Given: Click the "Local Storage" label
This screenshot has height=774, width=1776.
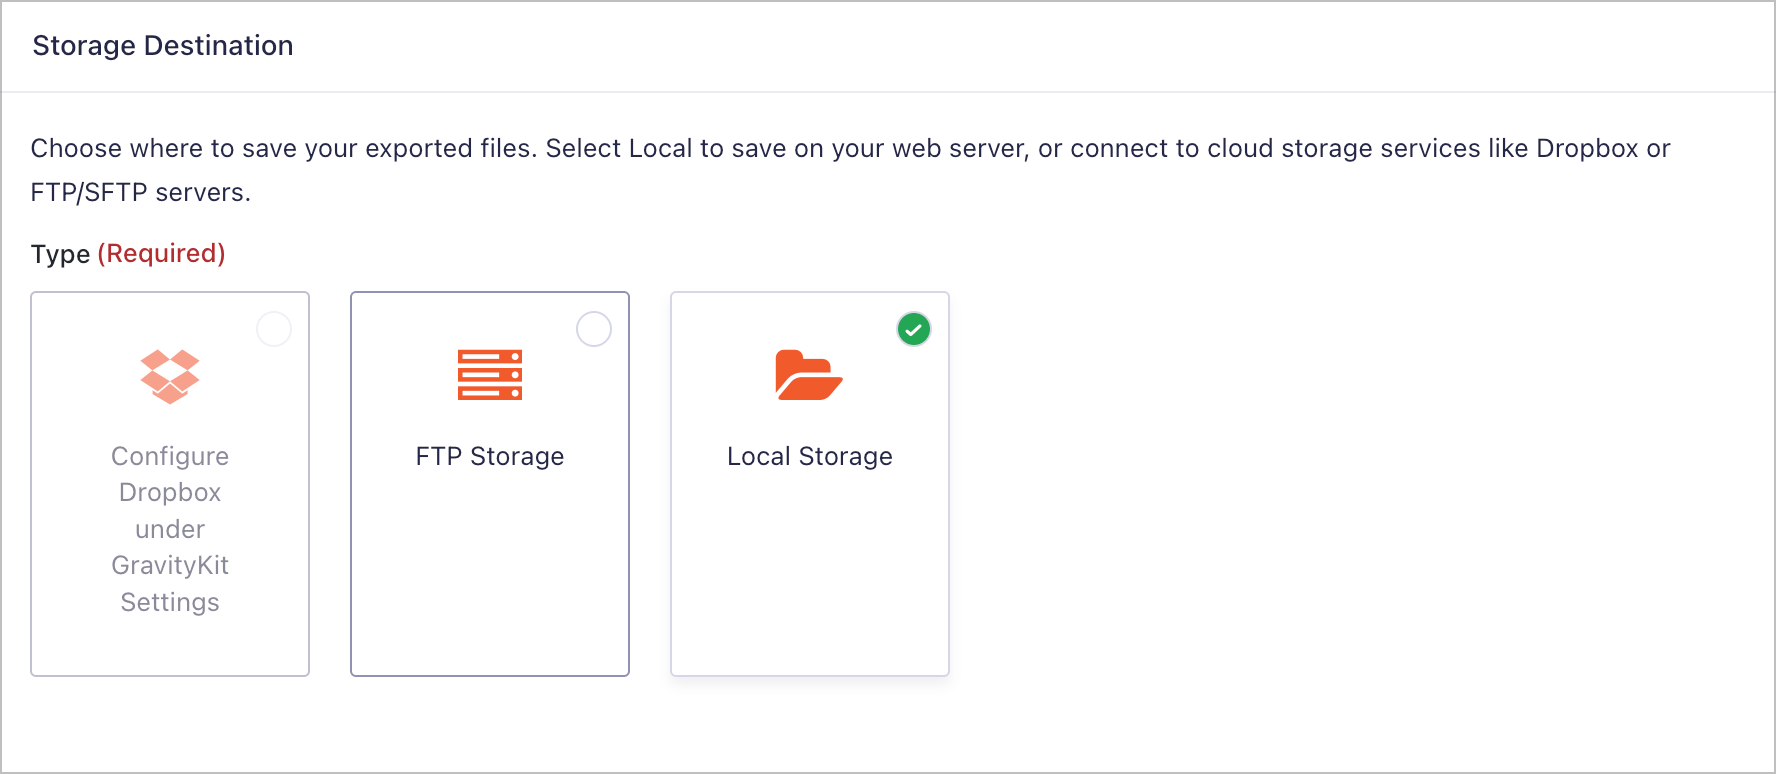Looking at the screenshot, I should (810, 456).
